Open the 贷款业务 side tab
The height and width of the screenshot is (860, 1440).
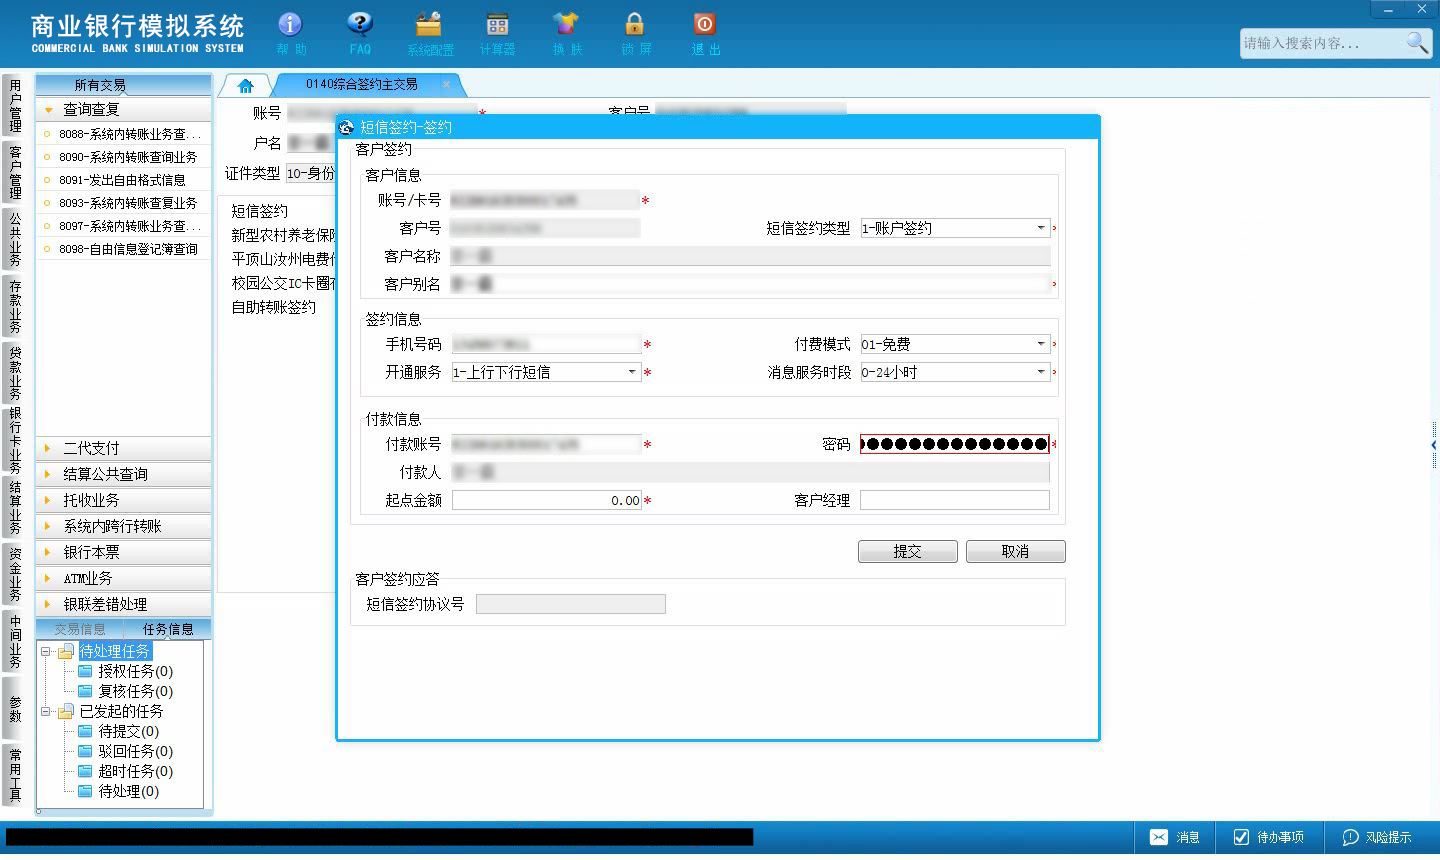coord(15,373)
